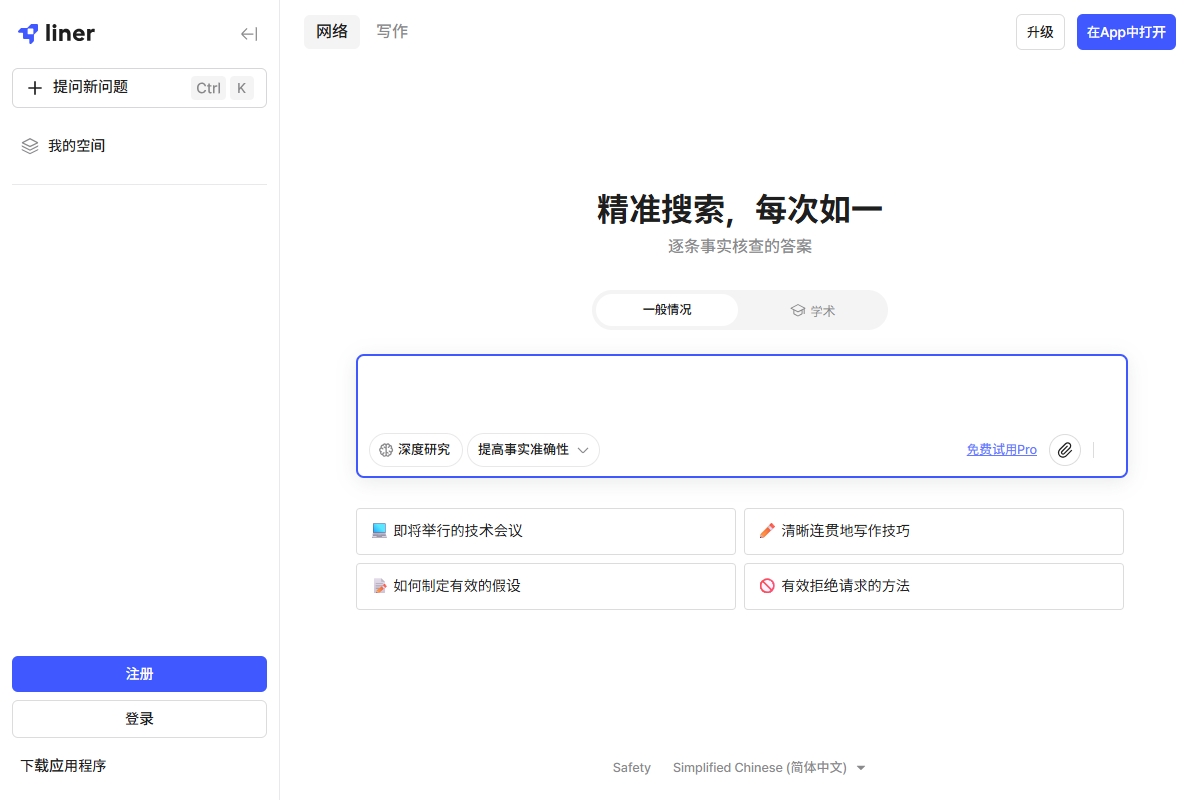
Task: Collapse the sidebar with arrow icon
Action: coord(249,34)
